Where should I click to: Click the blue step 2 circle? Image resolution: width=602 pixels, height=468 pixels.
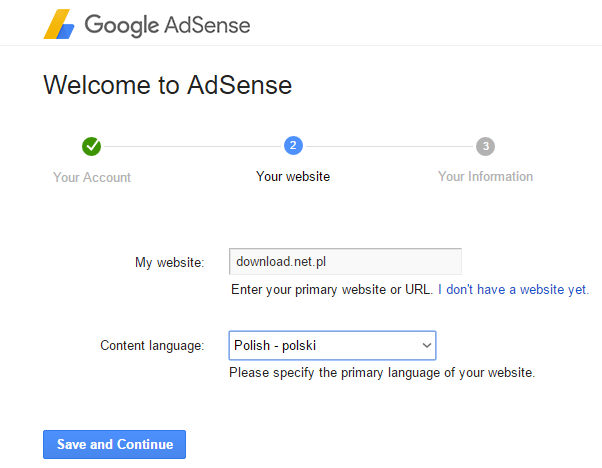tap(293, 146)
